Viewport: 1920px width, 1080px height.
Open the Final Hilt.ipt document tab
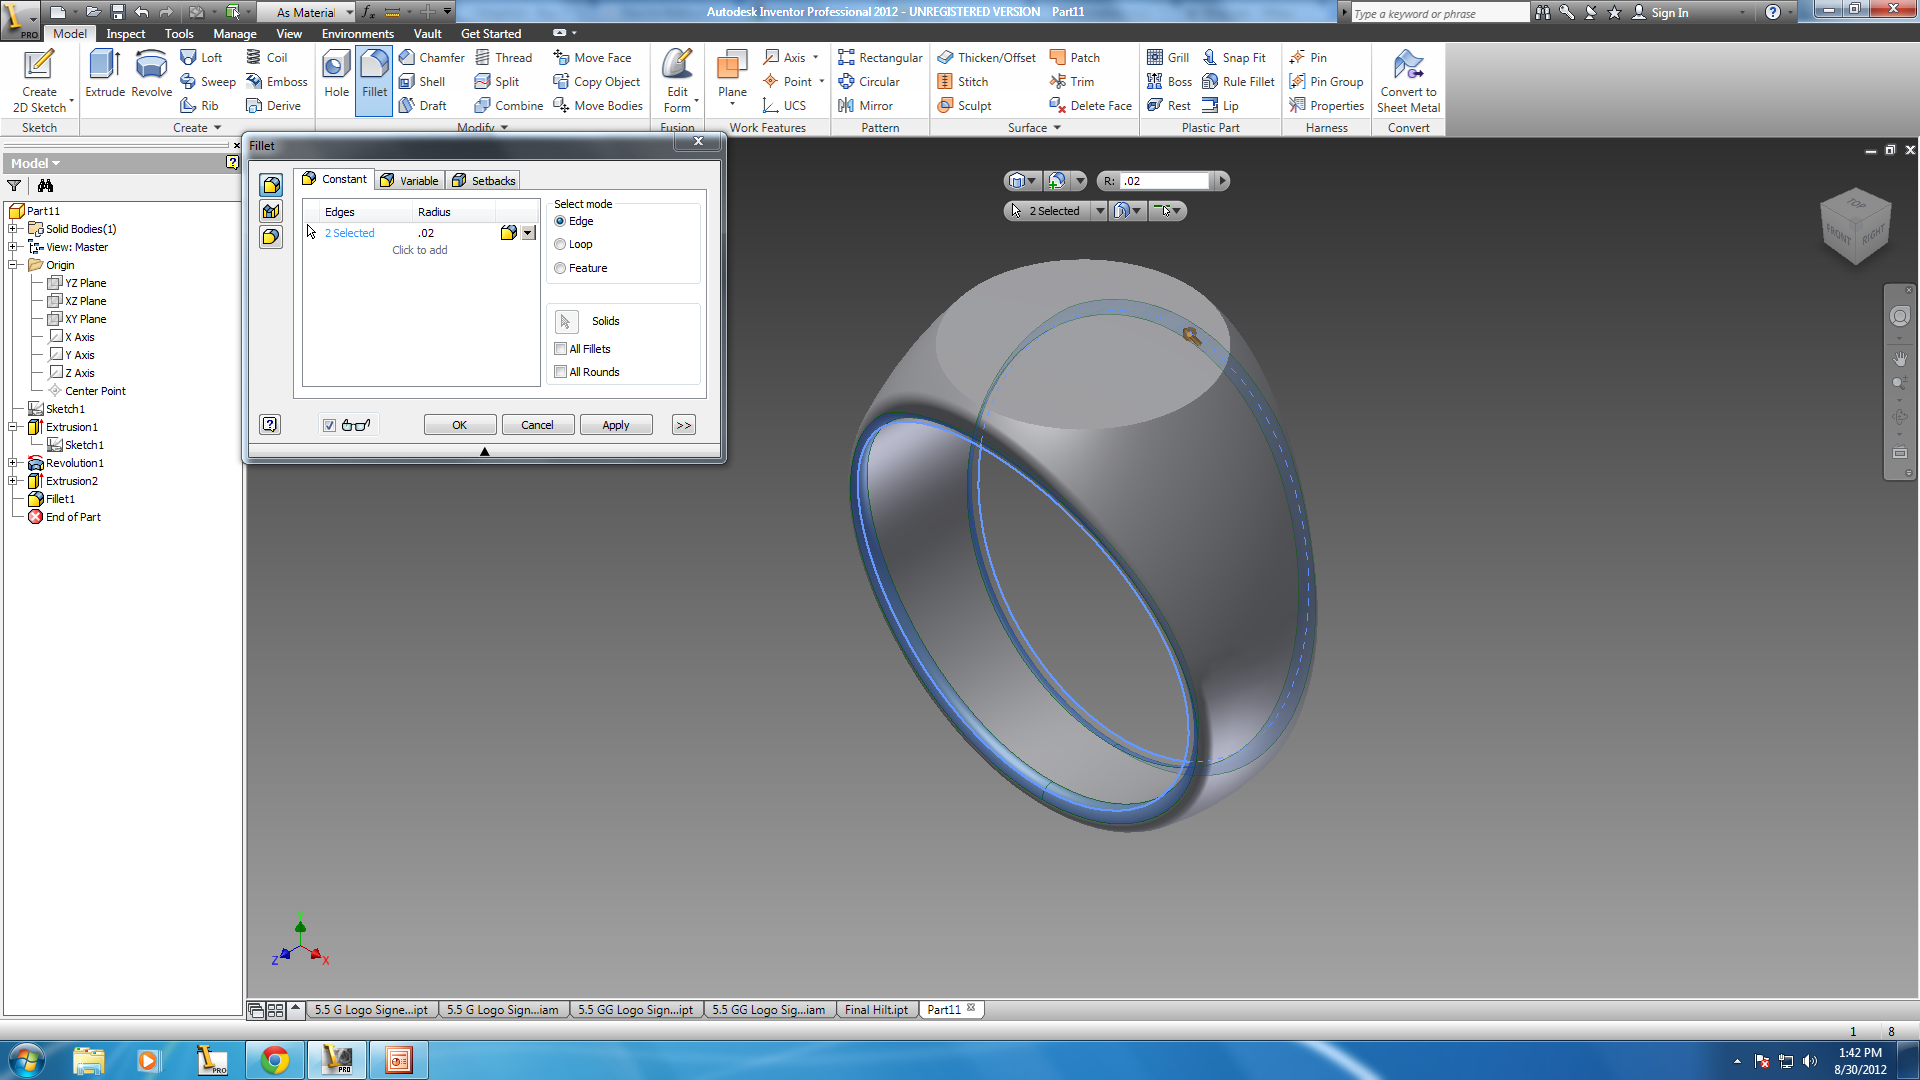pyautogui.click(x=876, y=1010)
